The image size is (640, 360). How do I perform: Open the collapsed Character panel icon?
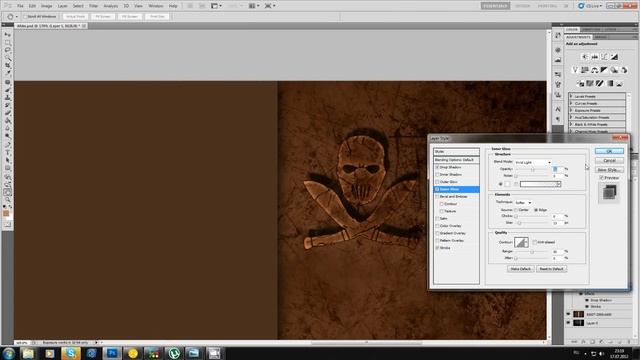(558, 109)
